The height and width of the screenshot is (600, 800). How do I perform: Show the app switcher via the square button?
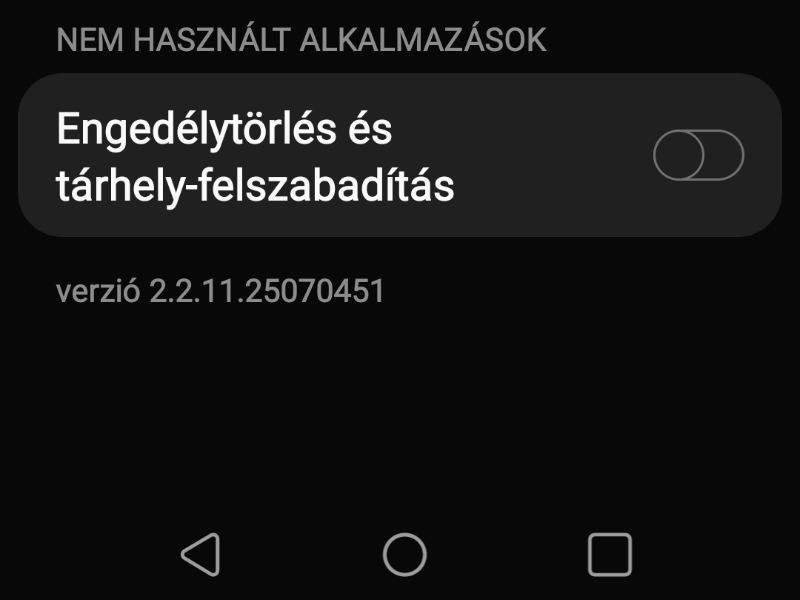(x=610, y=555)
